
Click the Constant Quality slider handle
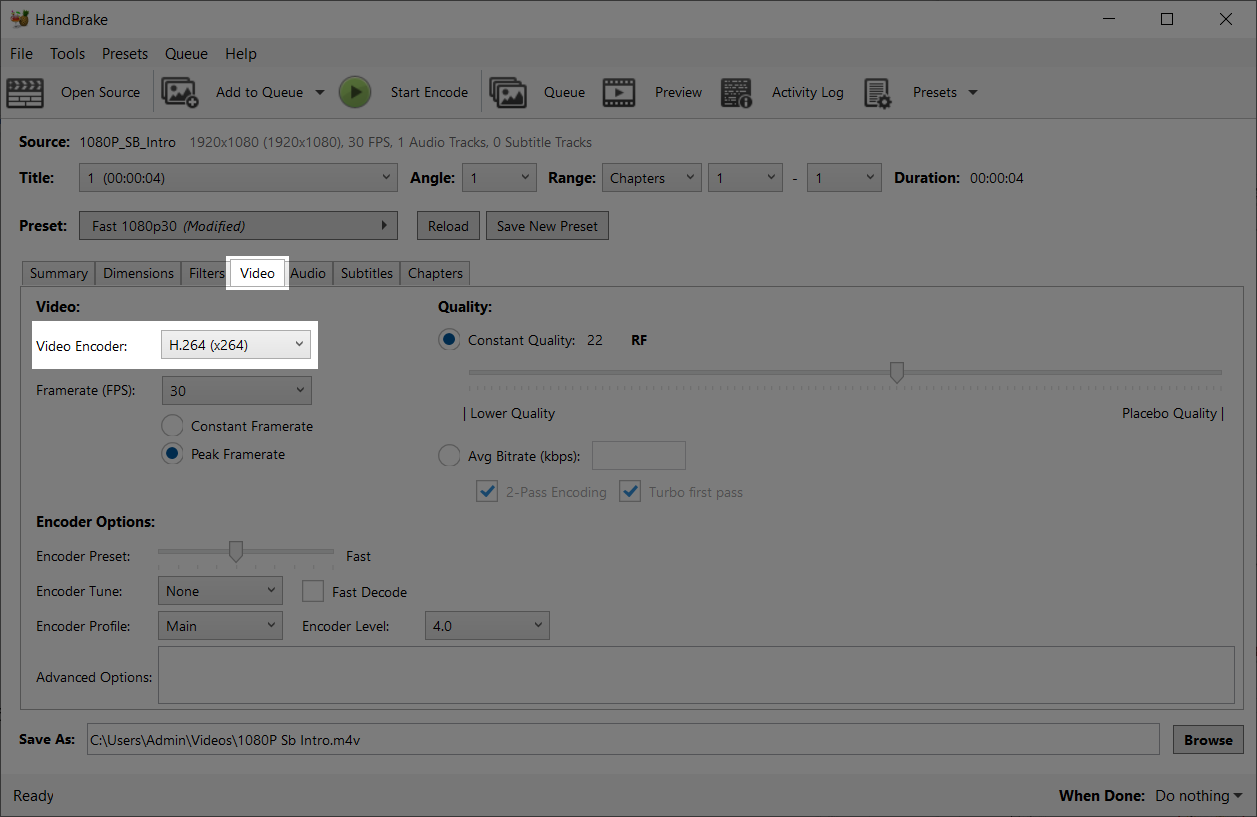pos(897,373)
